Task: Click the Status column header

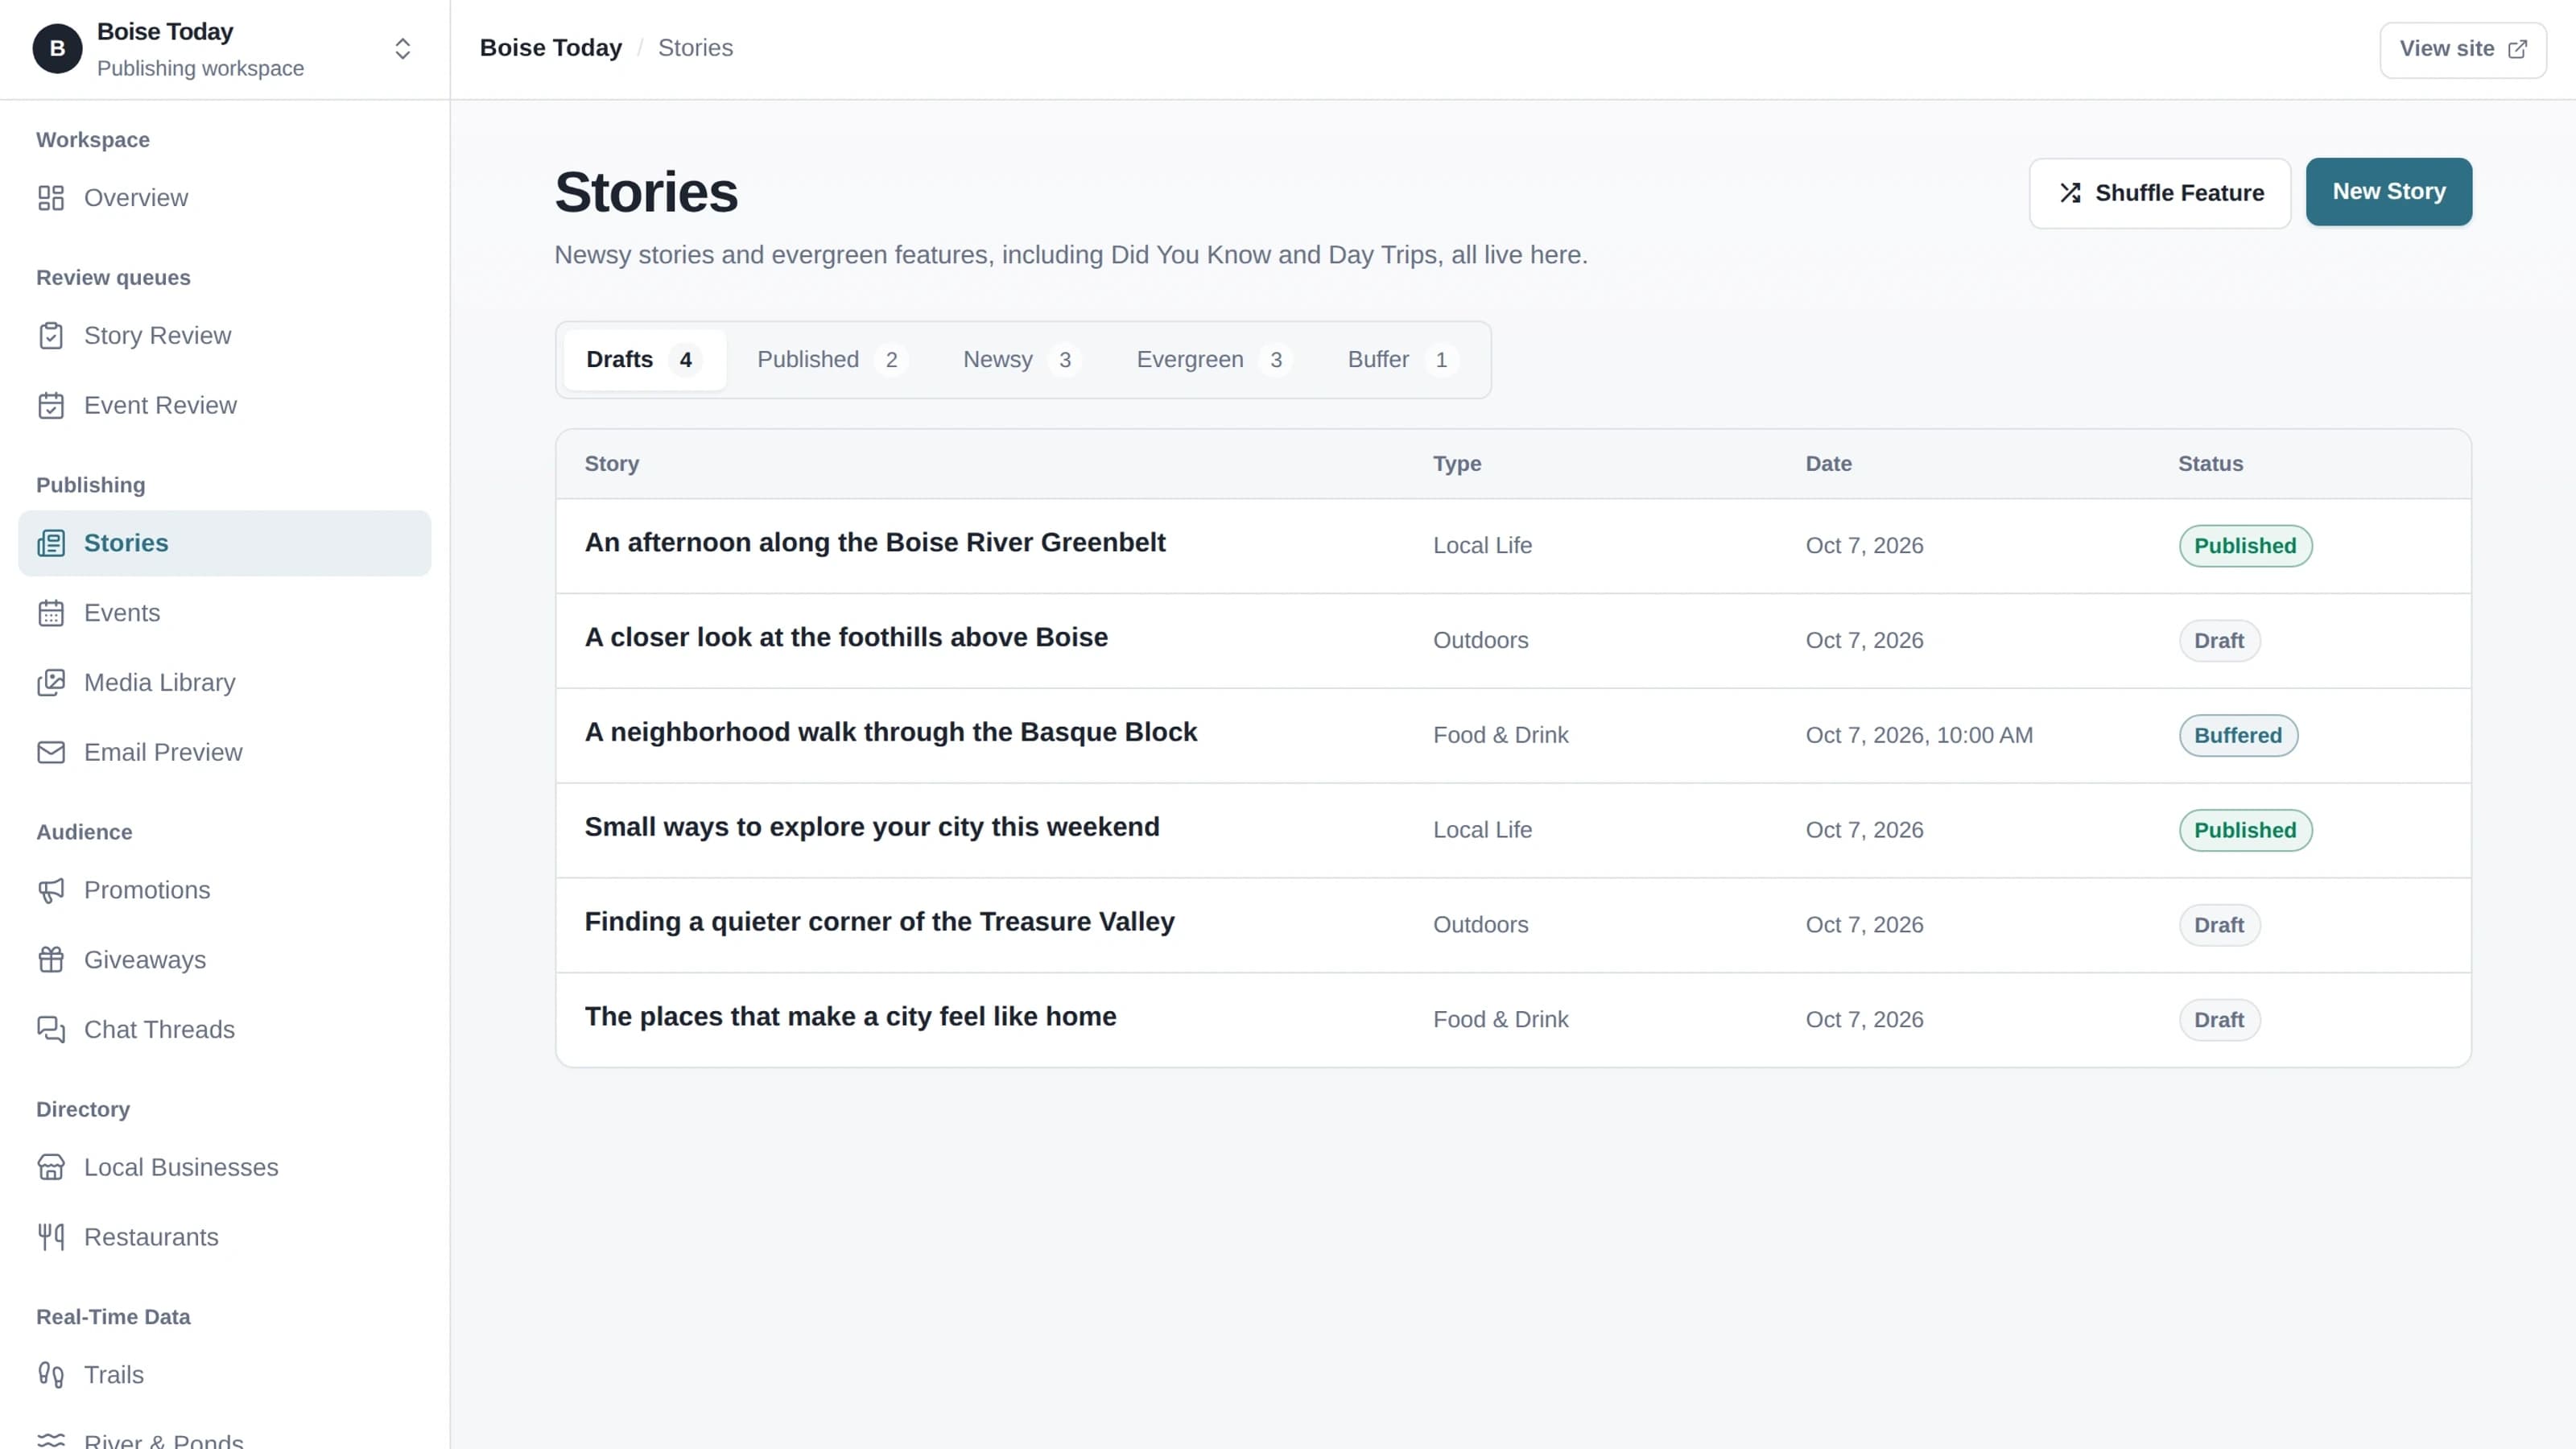Action: point(2210,464)
